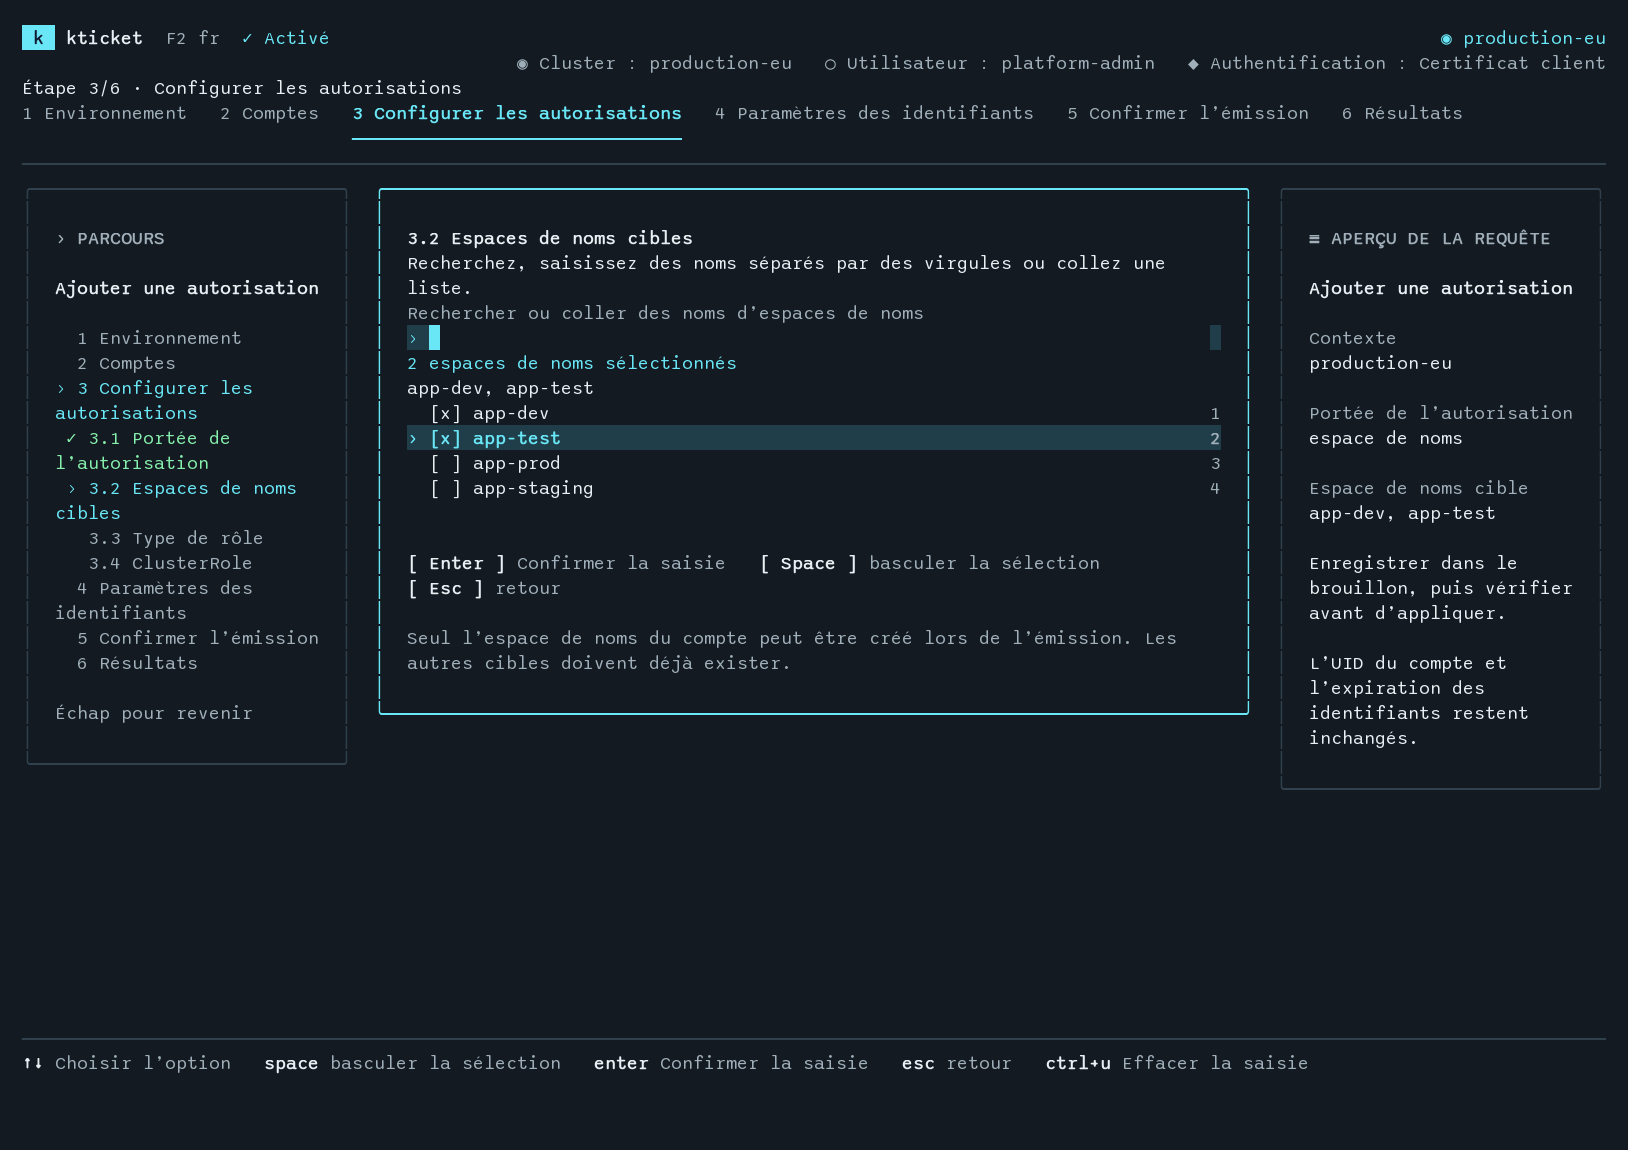Select the Configurer les autorisations tab

(x=517, y=114)
